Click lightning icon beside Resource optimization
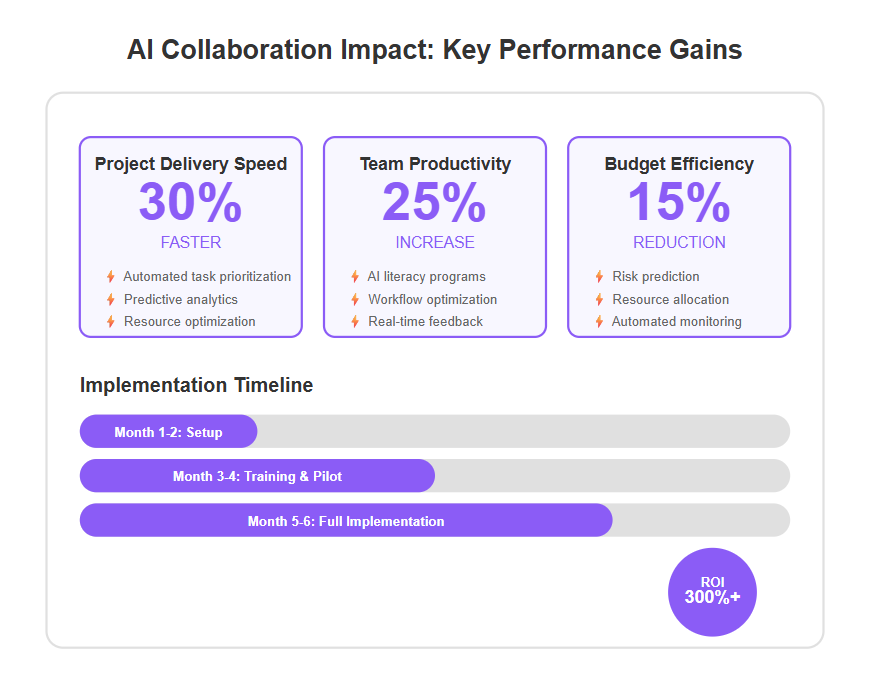The height and width of the screenshot is (683, 871). 111,322
